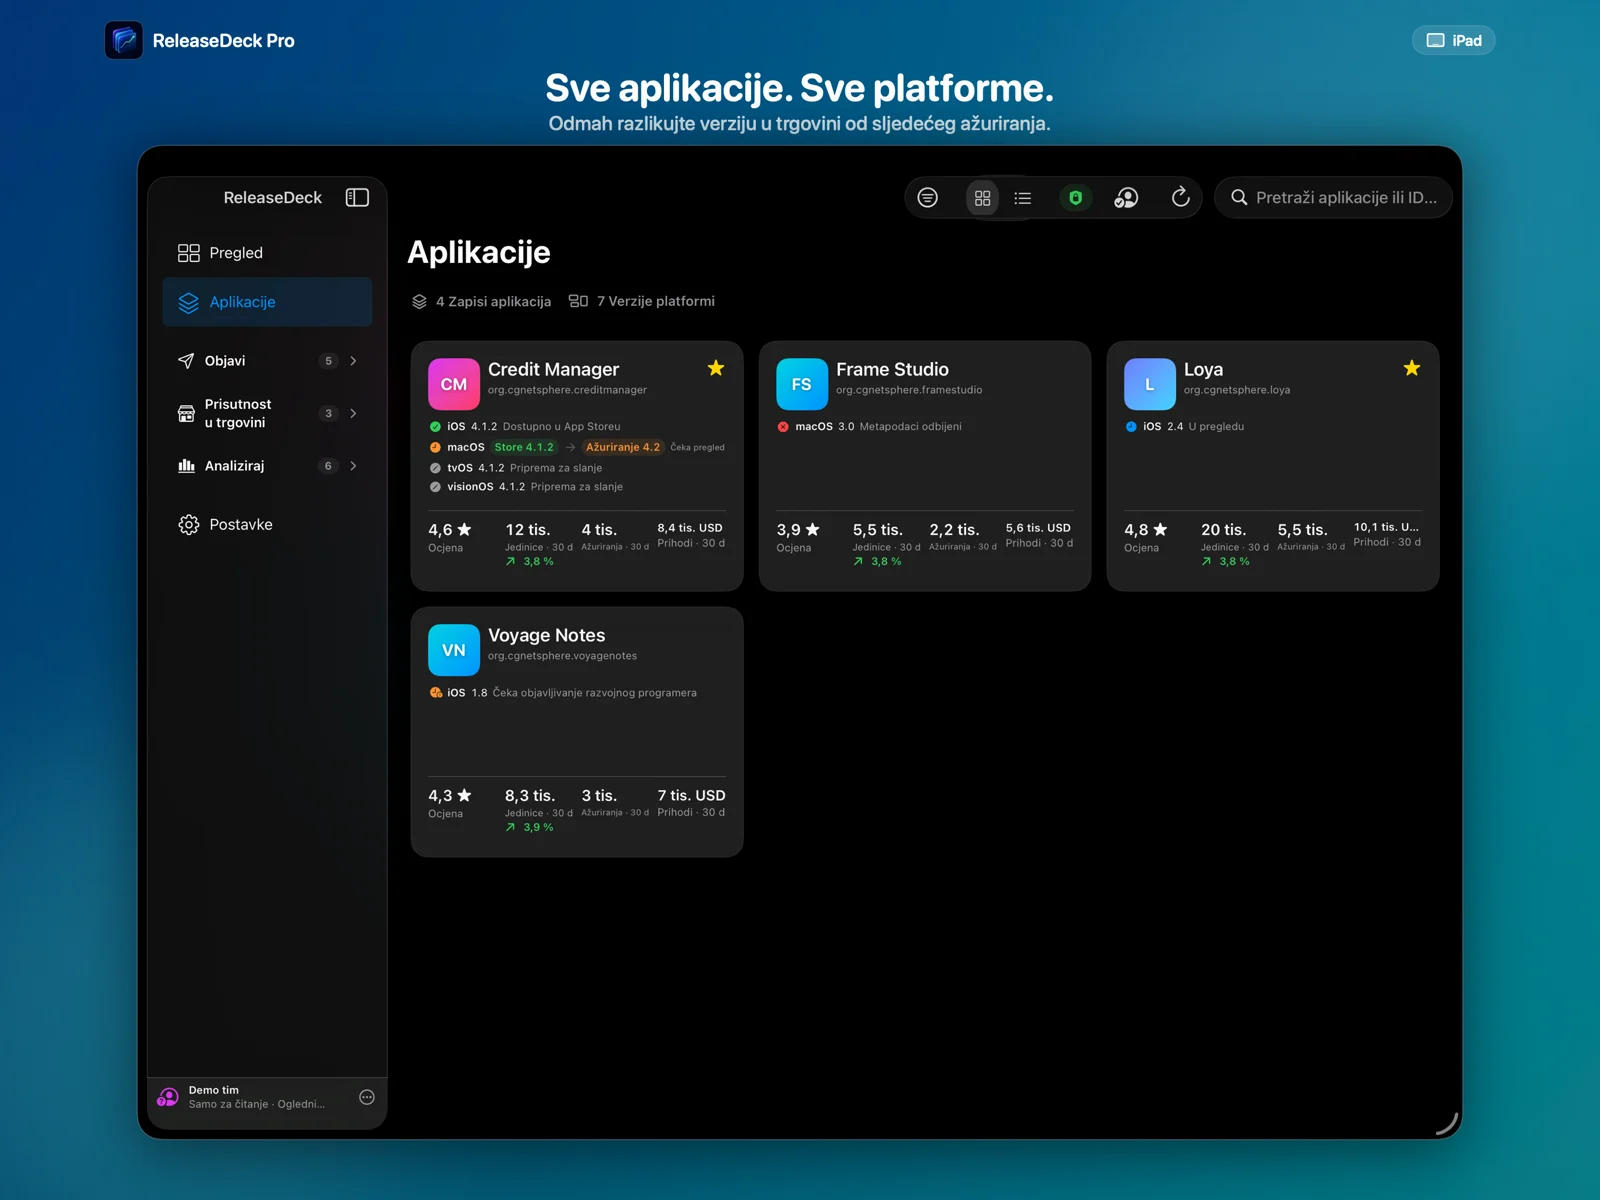Open the Analiziraj section

pyautogui.click(x=267, y=466)
